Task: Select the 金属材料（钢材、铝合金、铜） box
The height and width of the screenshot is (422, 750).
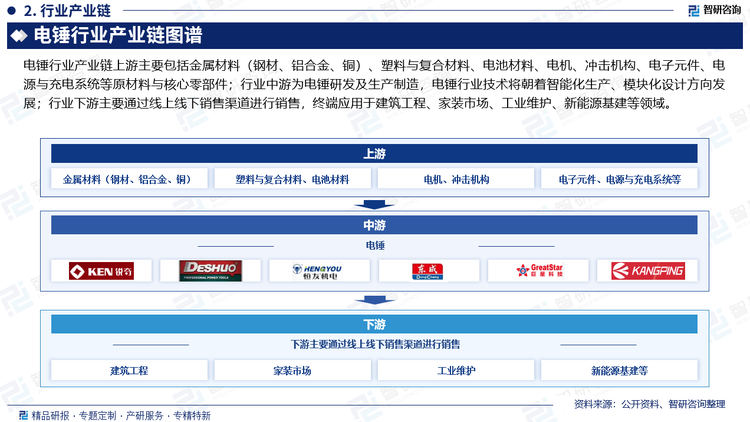Action: [129, 179]
